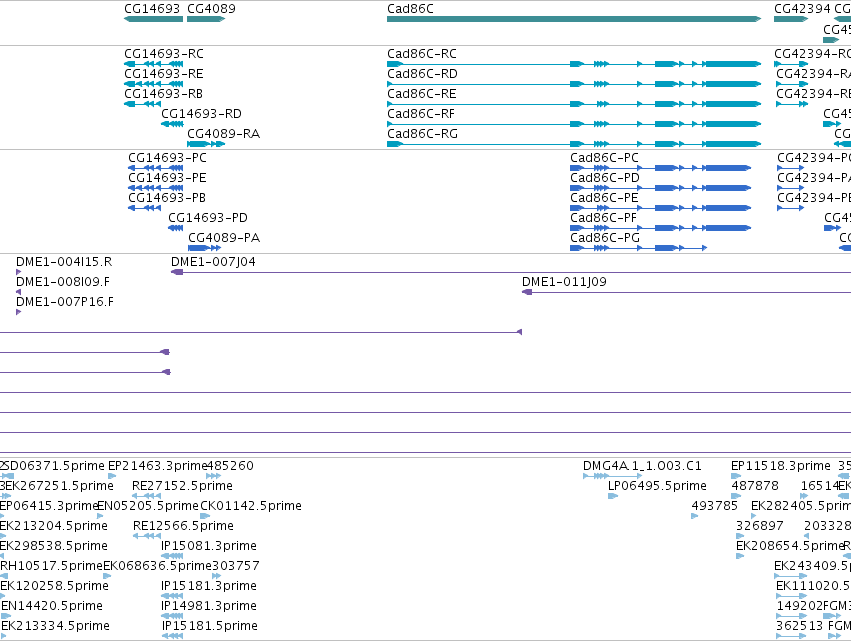Click the Cad86C-PE protein label
This screenshot has height=641, width=851.
click(x=604, y=198)
